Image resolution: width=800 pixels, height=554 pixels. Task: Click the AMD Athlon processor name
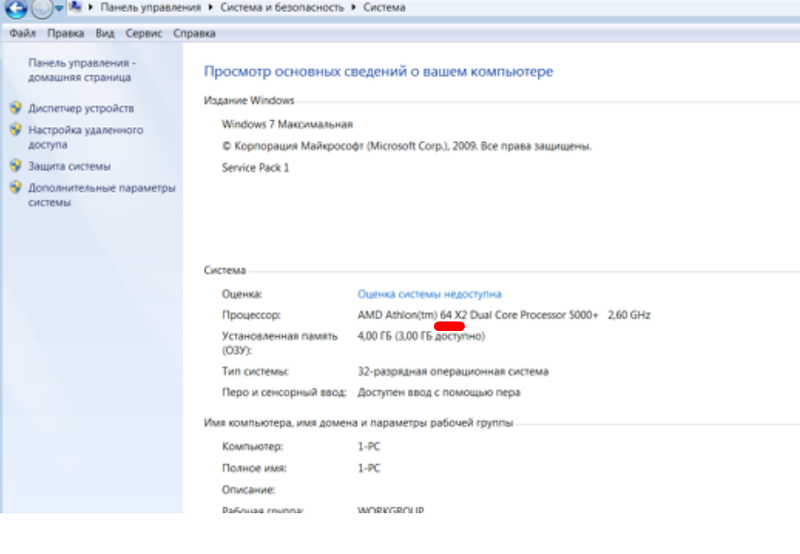tap(478, 315)
